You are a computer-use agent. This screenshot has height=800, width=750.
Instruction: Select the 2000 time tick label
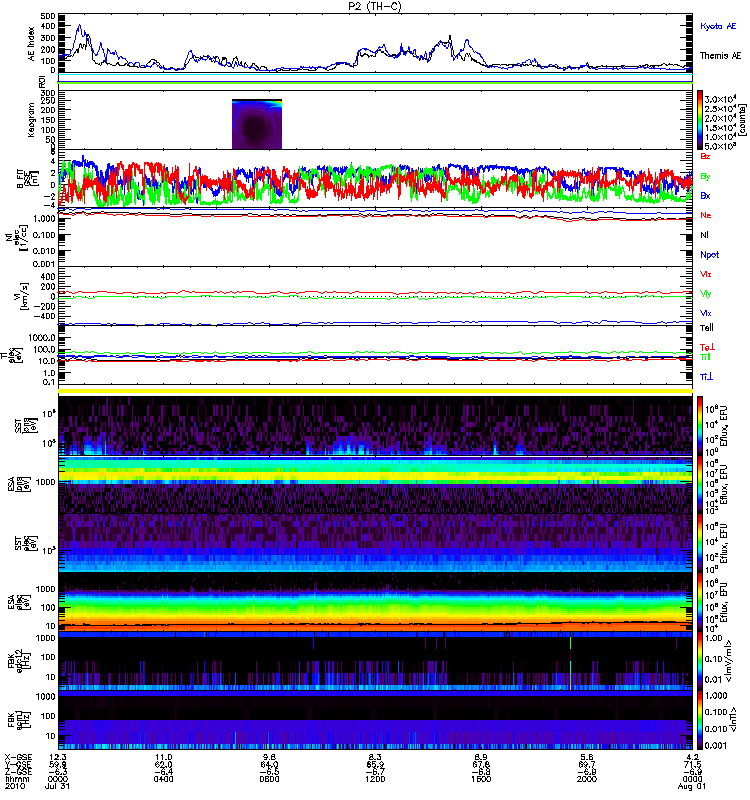[587, 779]
